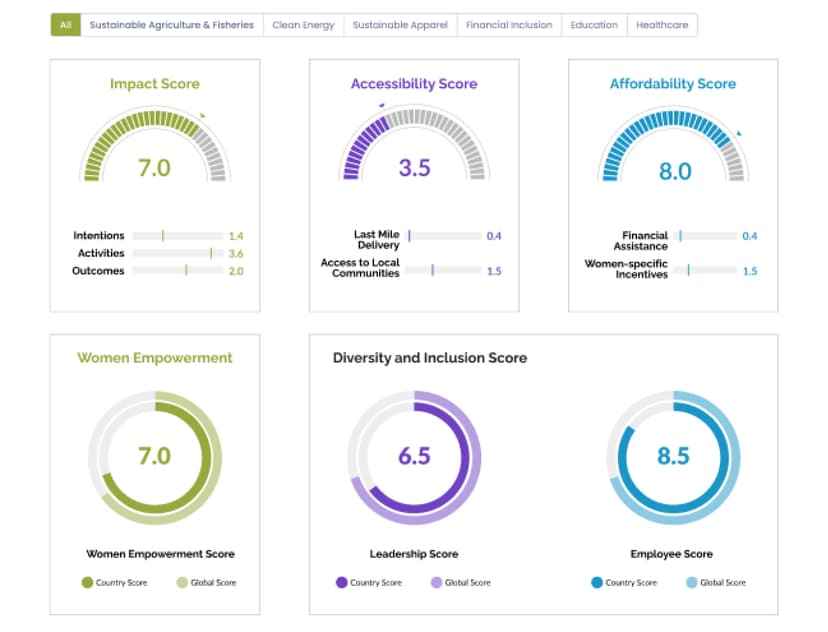
Task: Click the Accessibility Score 3.5 gauge
Action: 414,144
